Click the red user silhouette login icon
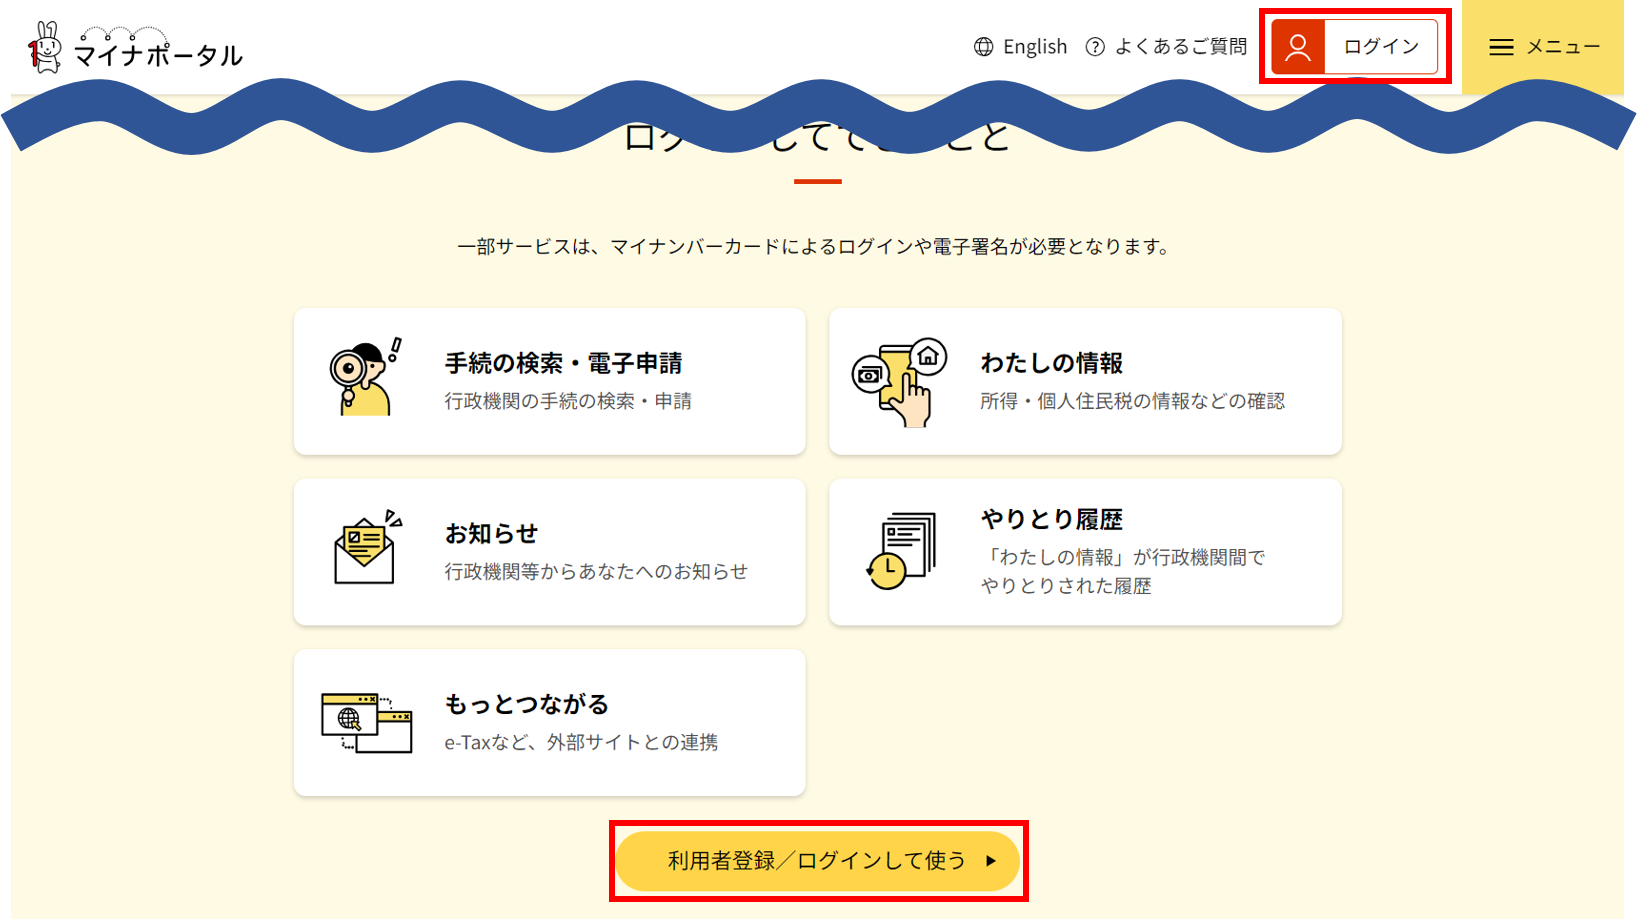 pos(1298,47)
